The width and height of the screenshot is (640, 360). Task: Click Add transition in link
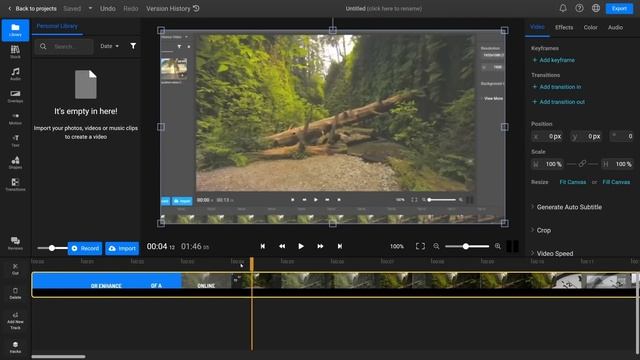coord(557,87)
